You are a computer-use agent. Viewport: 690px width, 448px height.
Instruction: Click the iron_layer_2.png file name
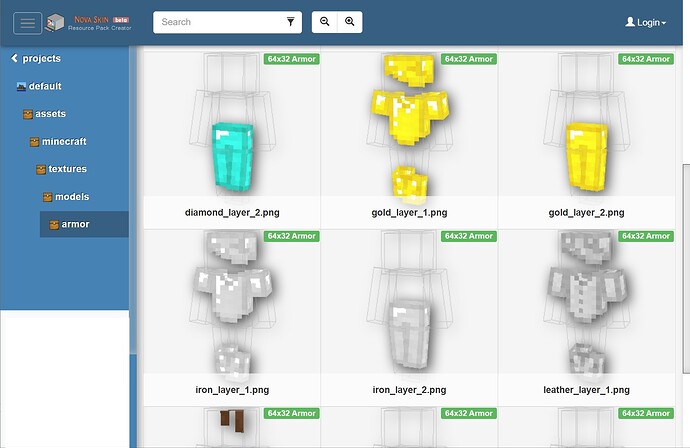[409, 390]
